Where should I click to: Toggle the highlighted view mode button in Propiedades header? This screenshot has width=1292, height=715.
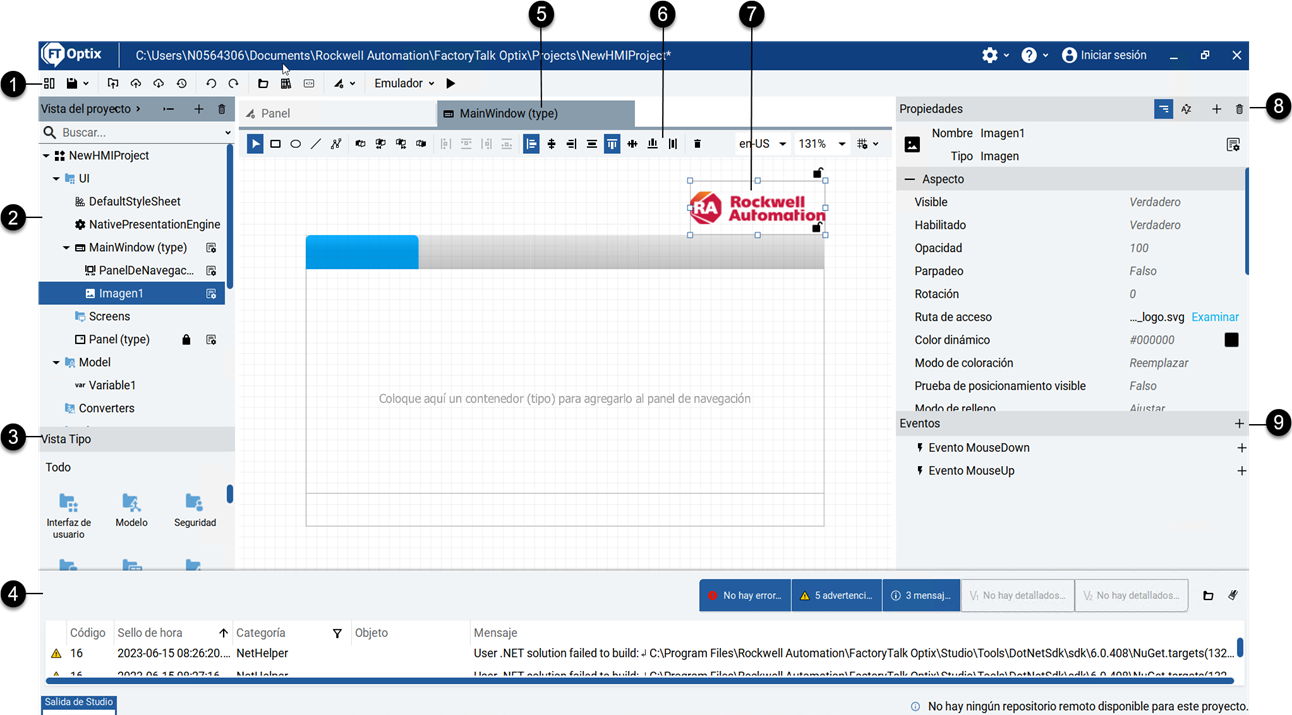[1163, 109]
